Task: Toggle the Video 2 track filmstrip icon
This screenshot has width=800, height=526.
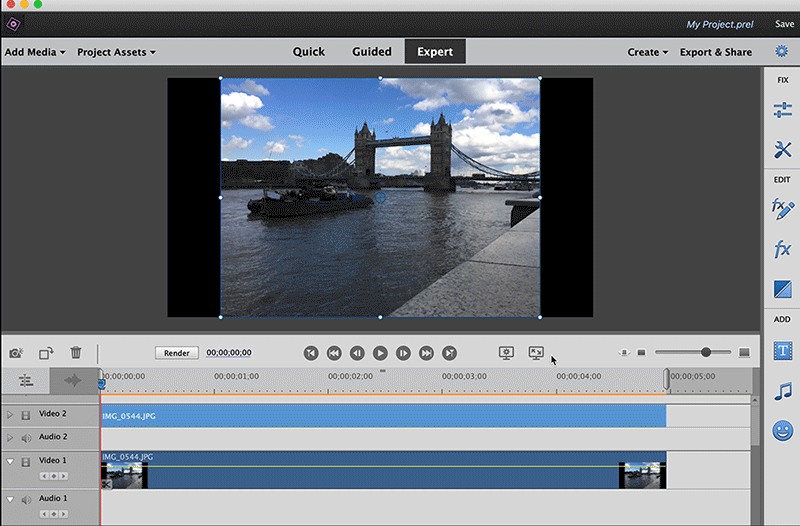Action: (26, 414)
